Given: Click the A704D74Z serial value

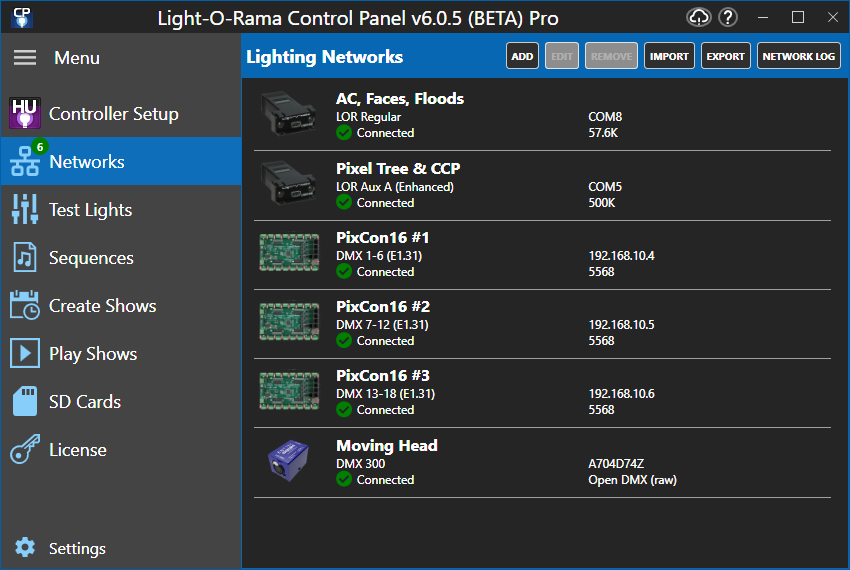Looking at the screenshot, I should 616,464.
